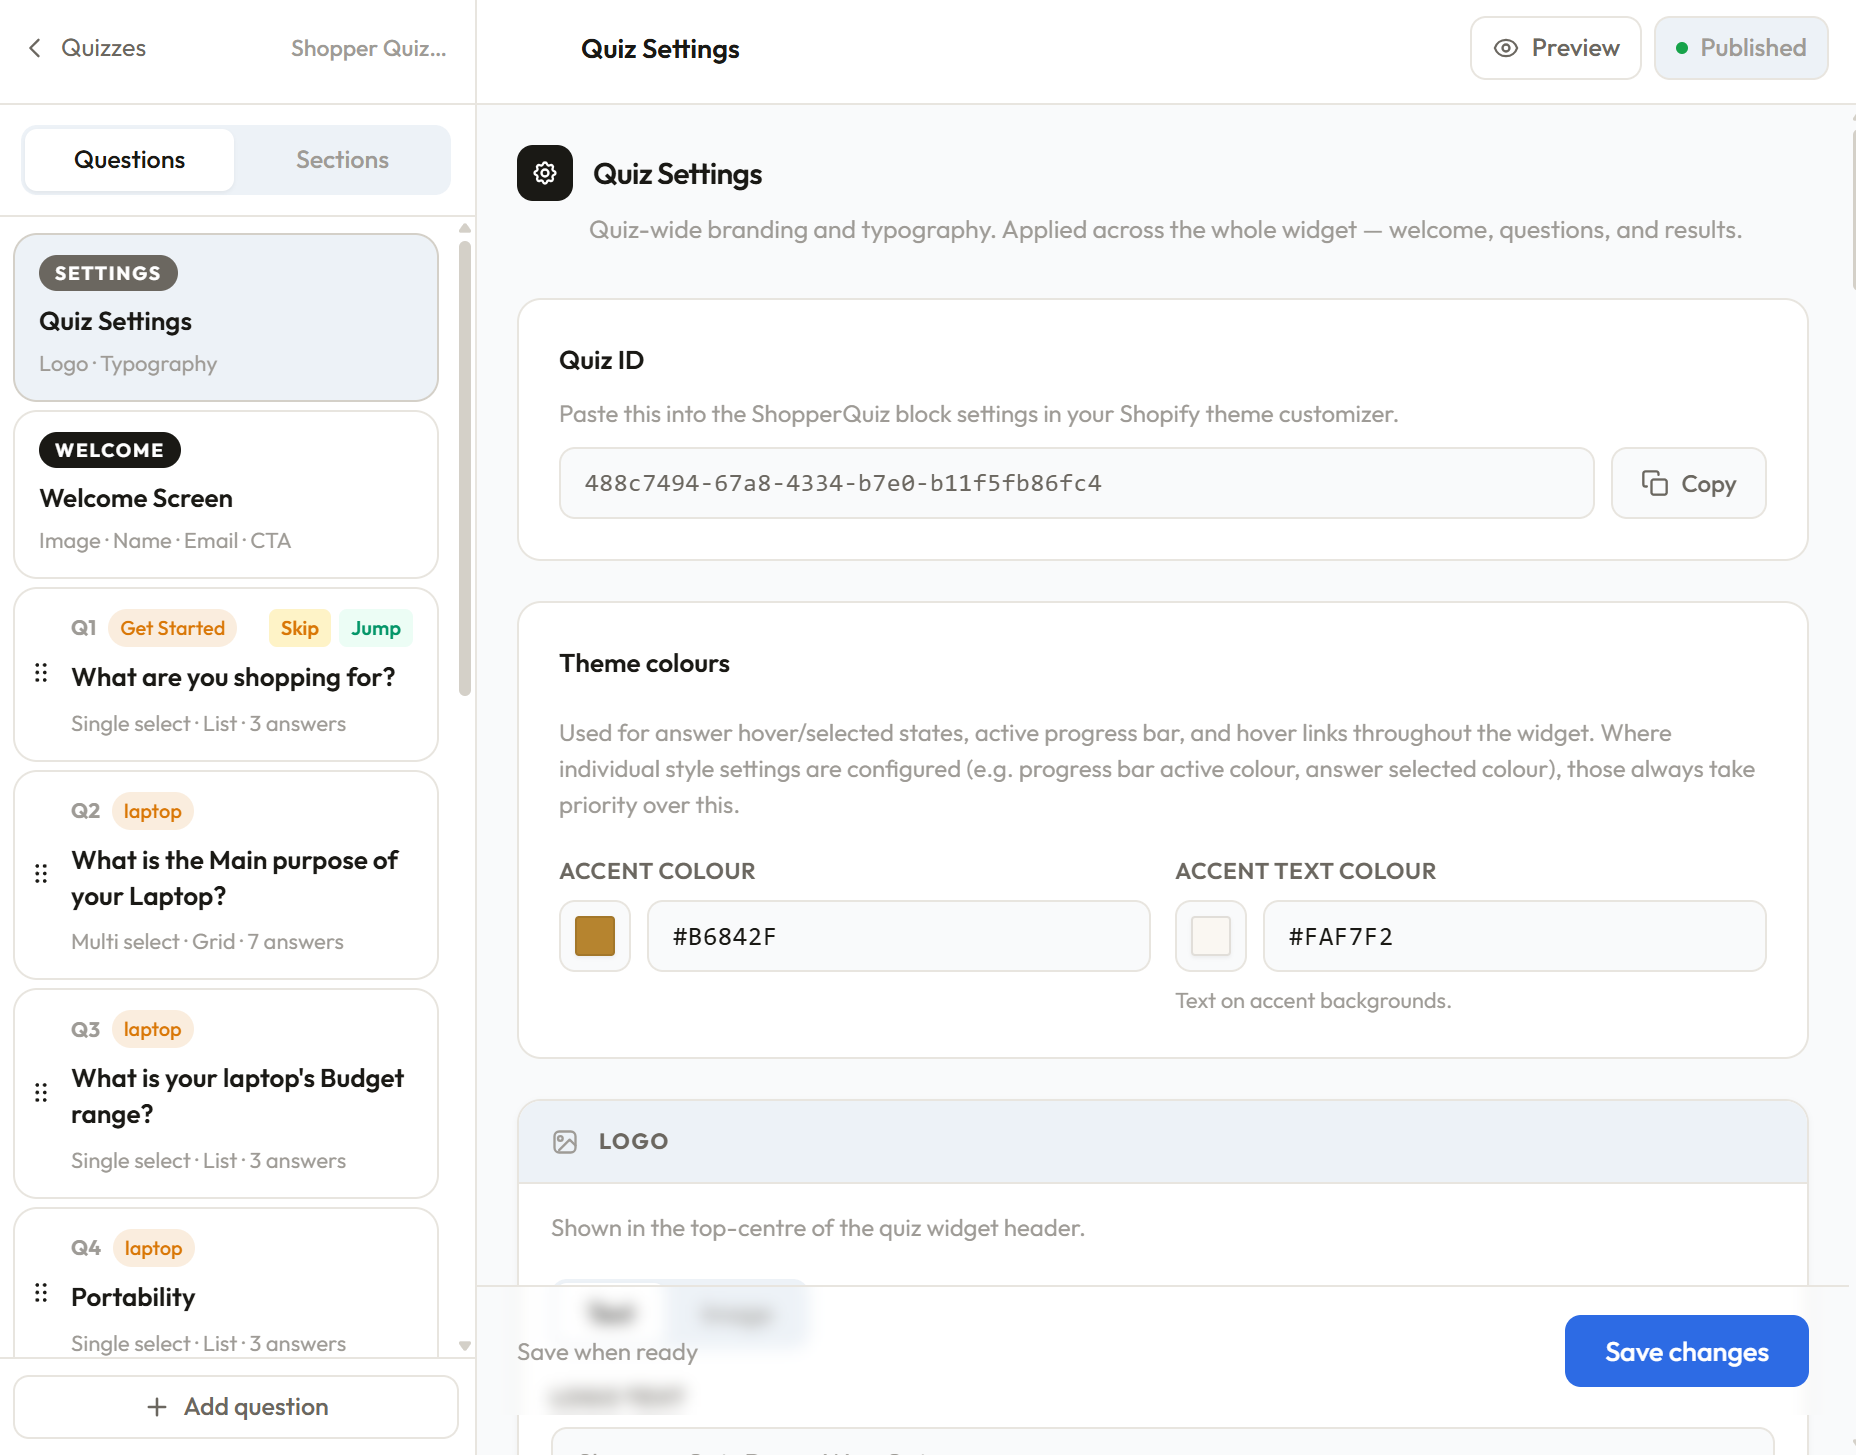Click the 'Save when ready' text
The width and height of the screenshot is (1856, 1455).
point(607,1352)
